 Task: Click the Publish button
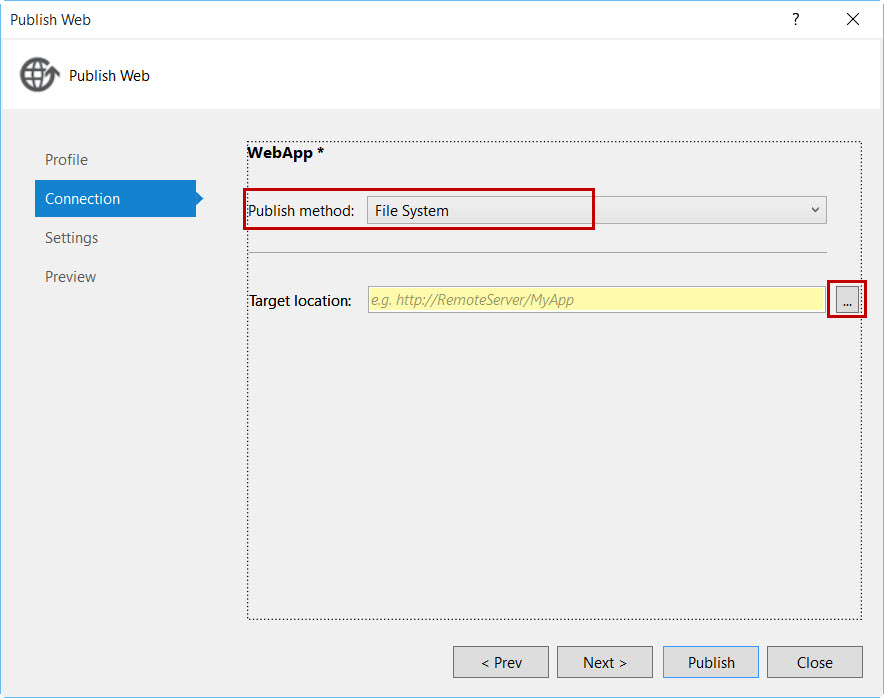pyautogui.click(x=711, y=662)
